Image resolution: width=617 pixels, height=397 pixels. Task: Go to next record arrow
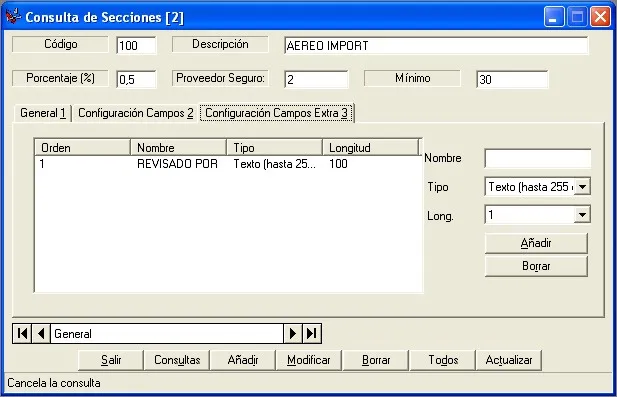point(293,334)
